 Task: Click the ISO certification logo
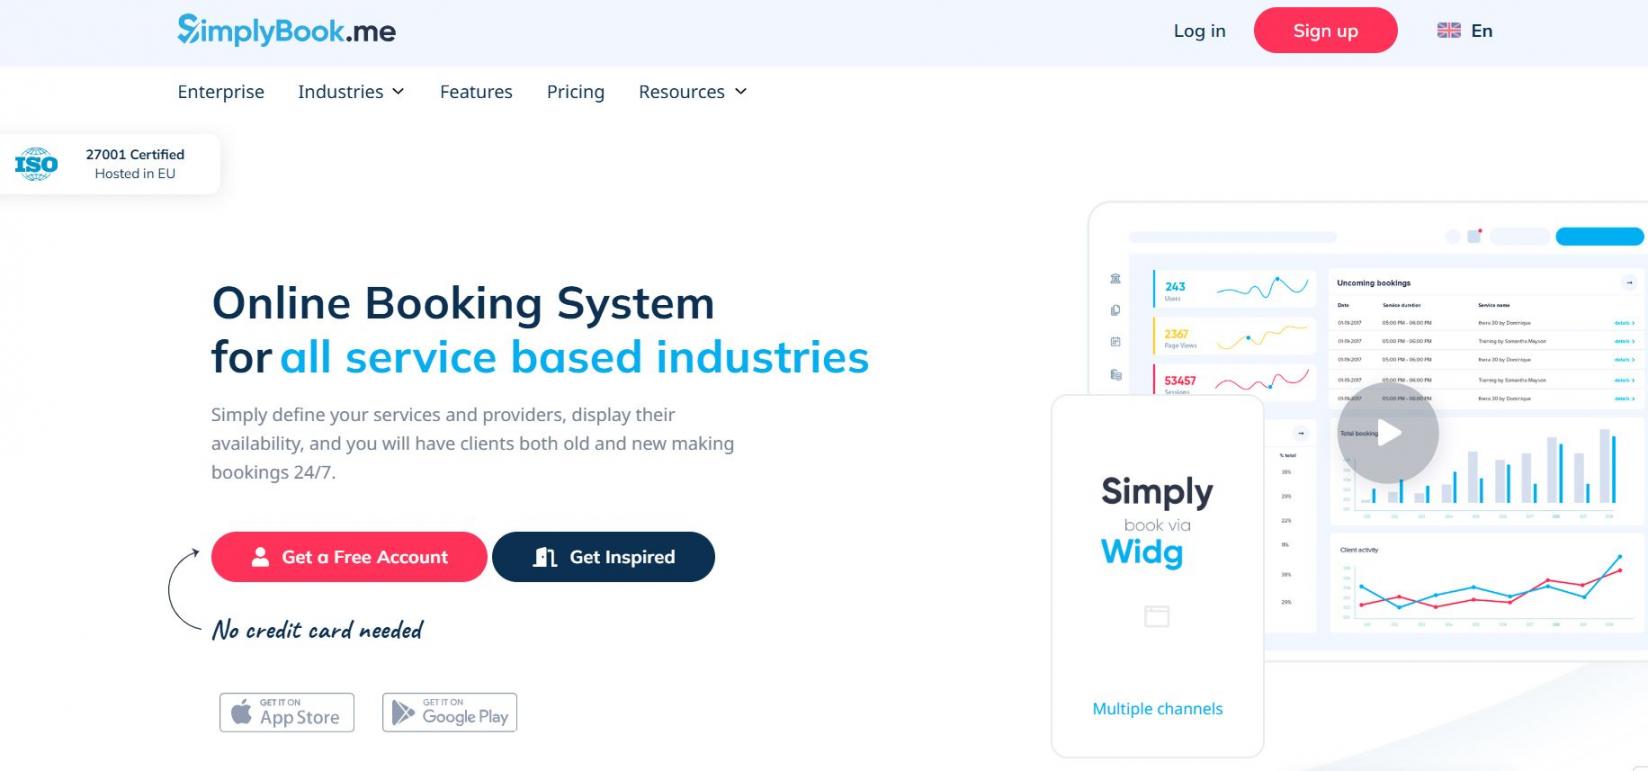coord(36,164)
